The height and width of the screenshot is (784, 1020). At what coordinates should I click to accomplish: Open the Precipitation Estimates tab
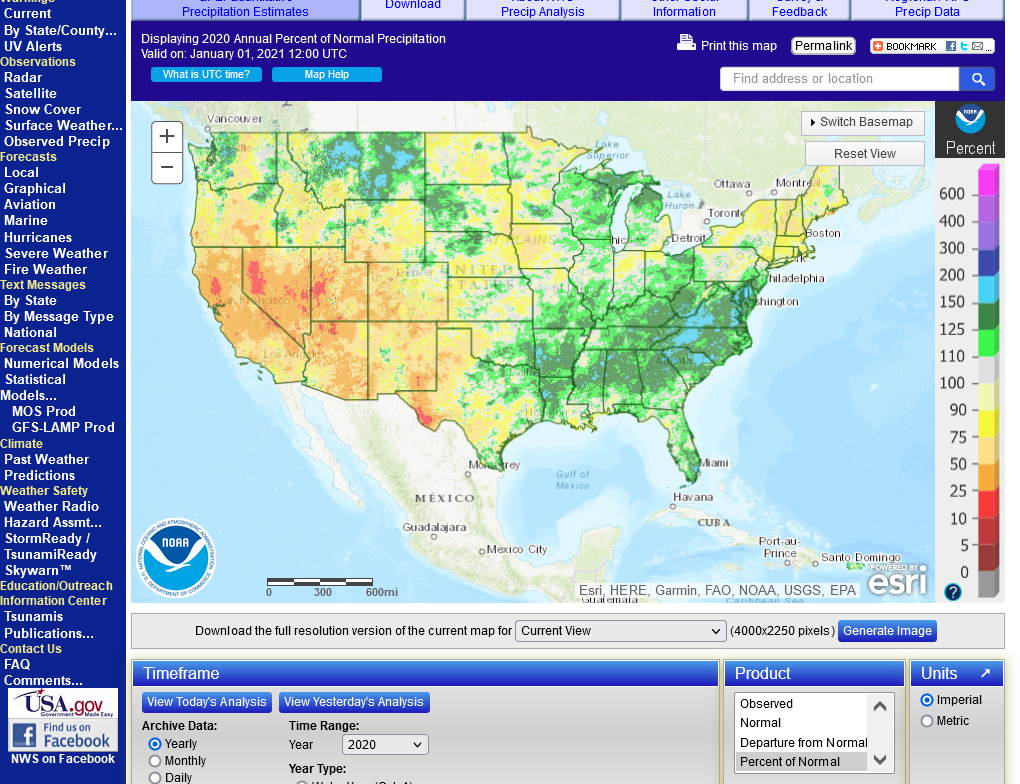(x=245, y=10)
